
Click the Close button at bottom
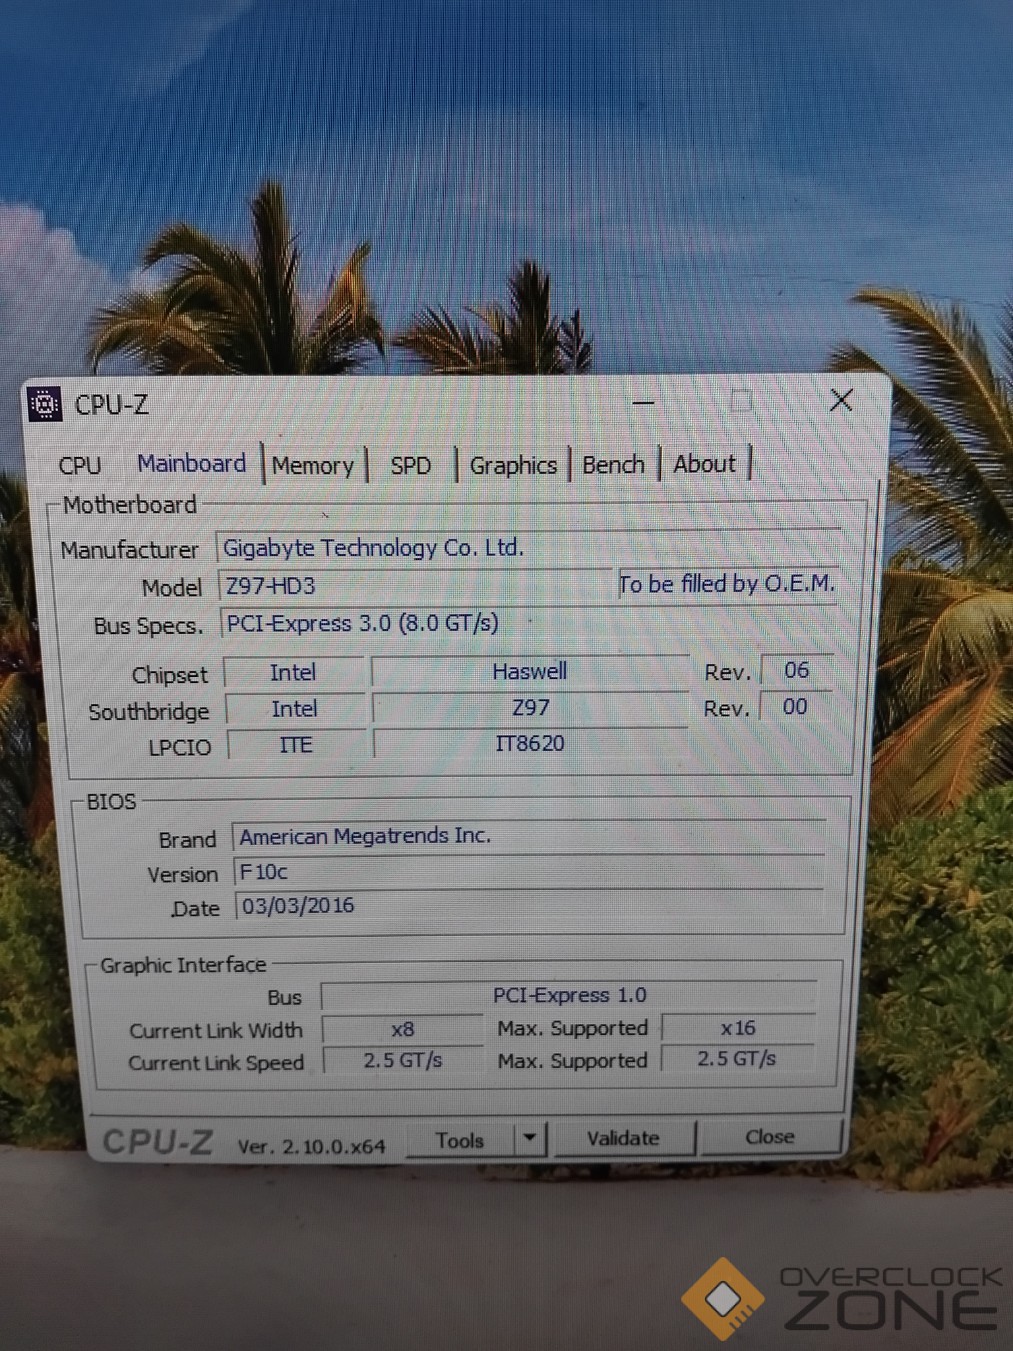[x=769, y=1136]
